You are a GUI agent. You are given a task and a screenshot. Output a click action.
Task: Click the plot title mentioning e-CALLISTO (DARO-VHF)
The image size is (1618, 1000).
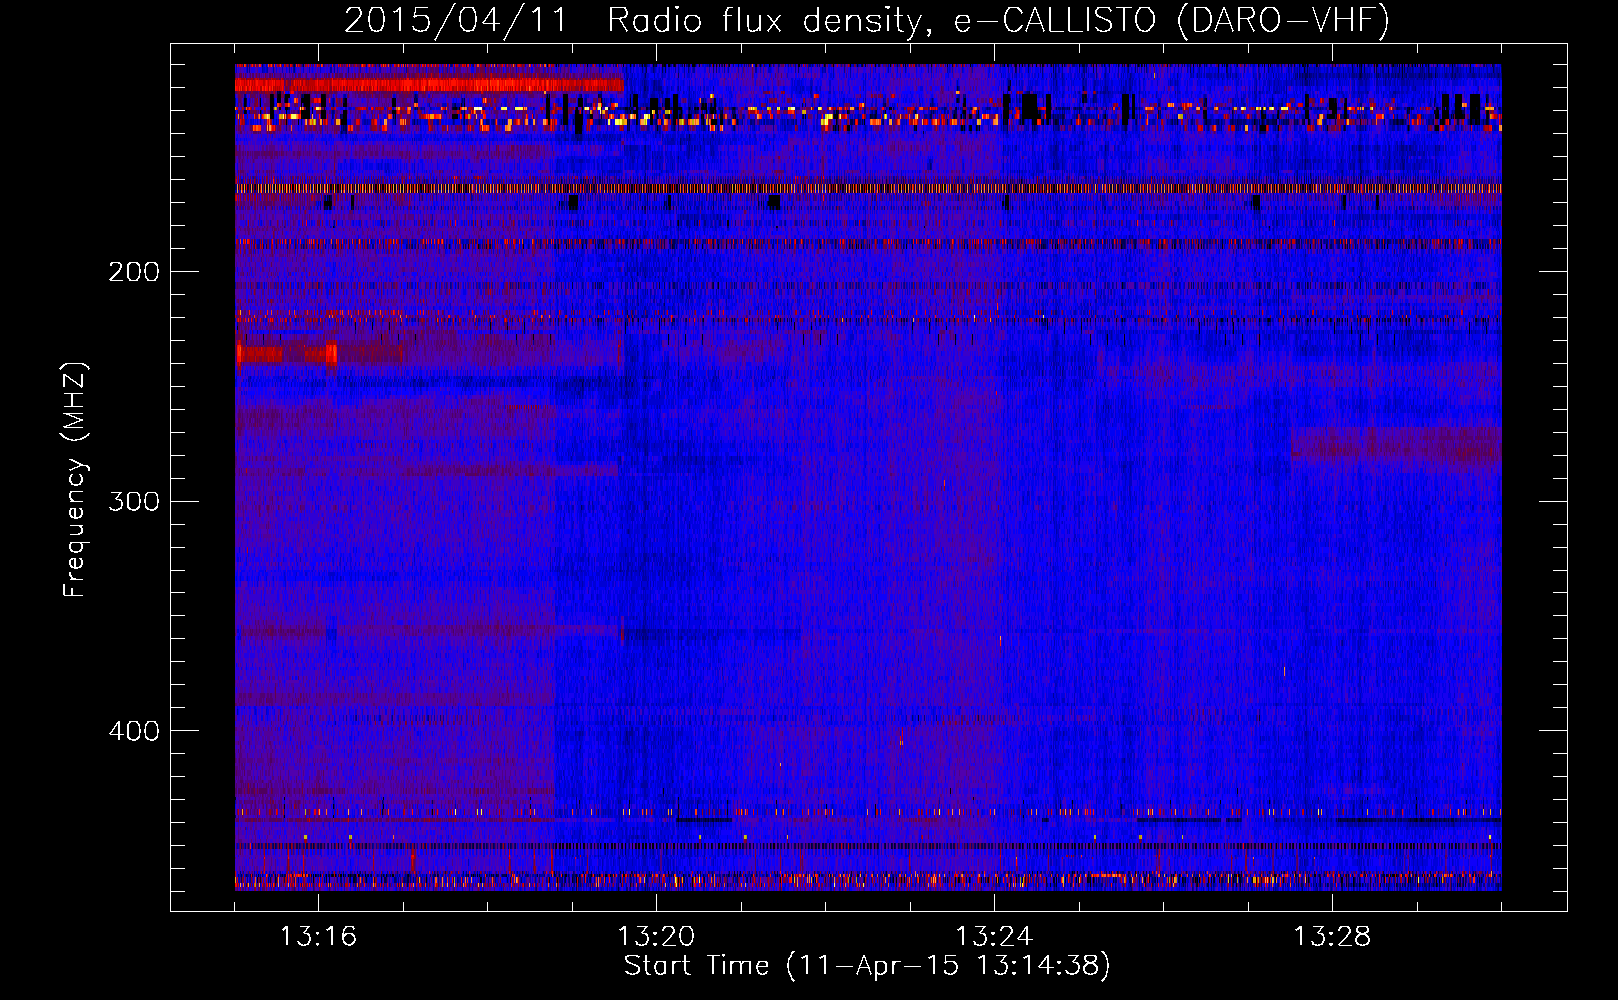(x=867, y=20)
